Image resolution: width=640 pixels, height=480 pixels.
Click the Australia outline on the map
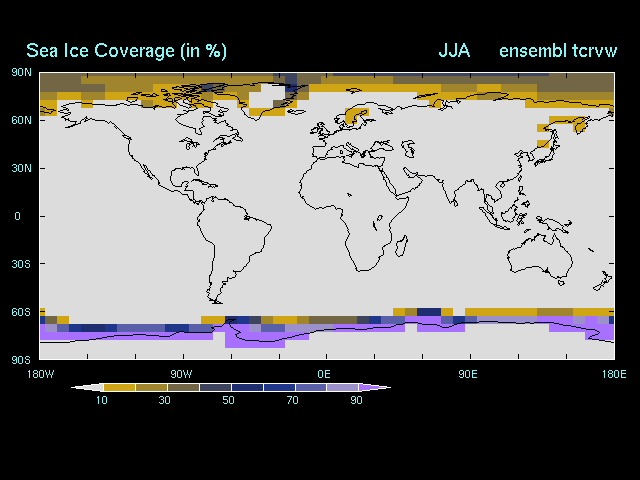[540, 257]
